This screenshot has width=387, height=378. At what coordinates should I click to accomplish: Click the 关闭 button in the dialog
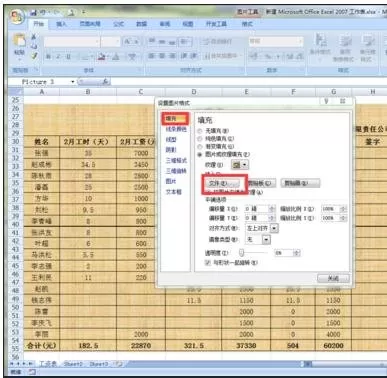pyautogui.click(x=333, y=278)
